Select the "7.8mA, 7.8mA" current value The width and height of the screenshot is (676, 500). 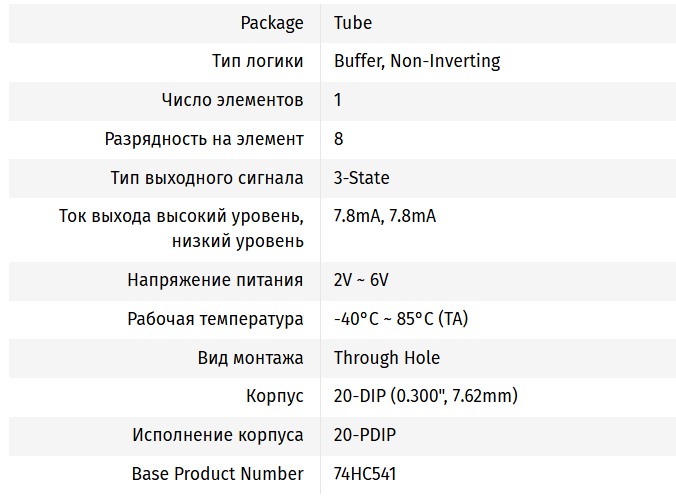point(385,217)
